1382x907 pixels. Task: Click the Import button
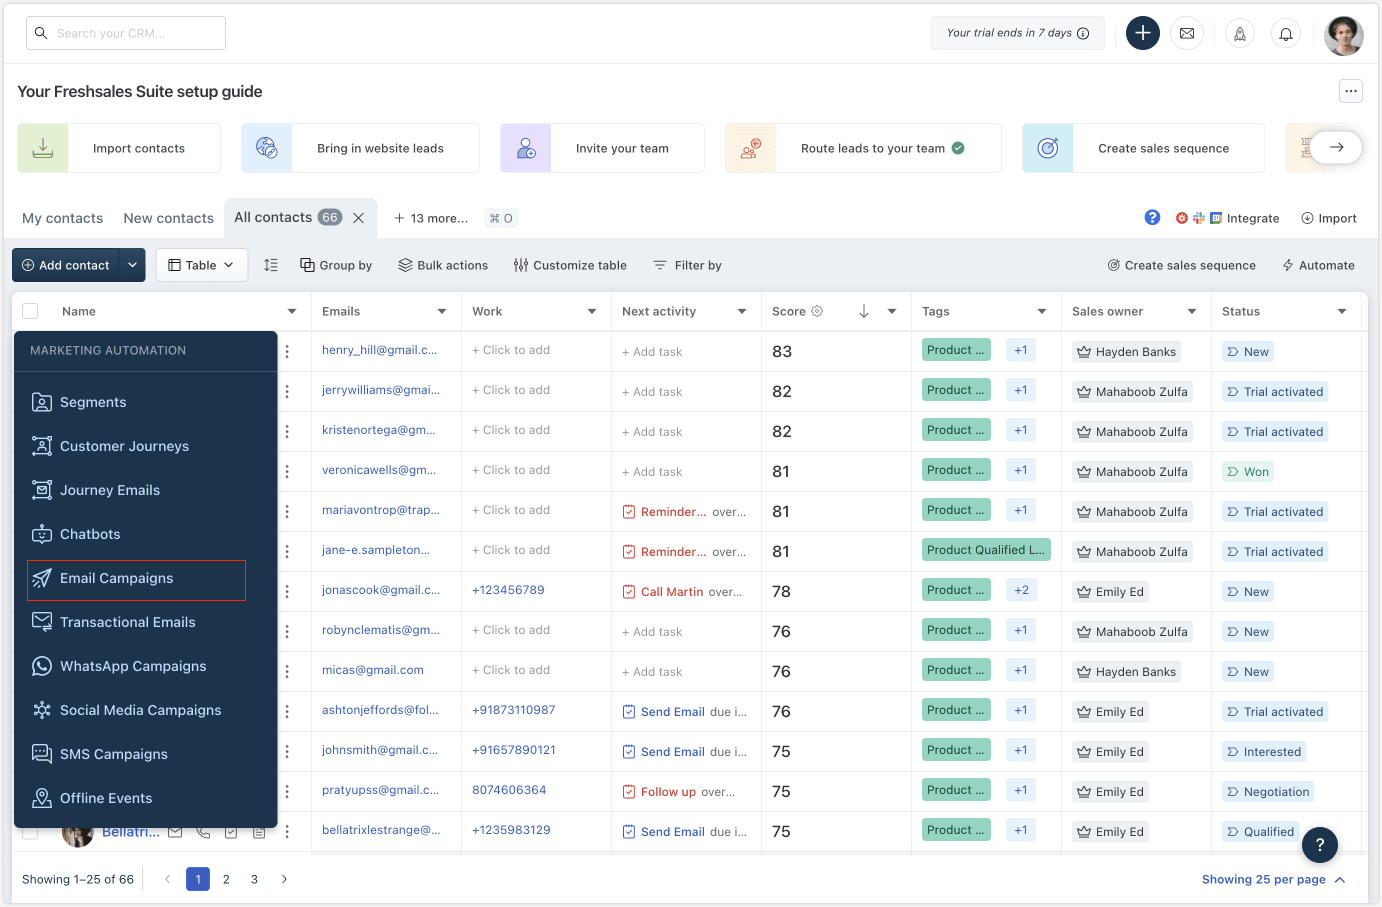(1329, 217)
